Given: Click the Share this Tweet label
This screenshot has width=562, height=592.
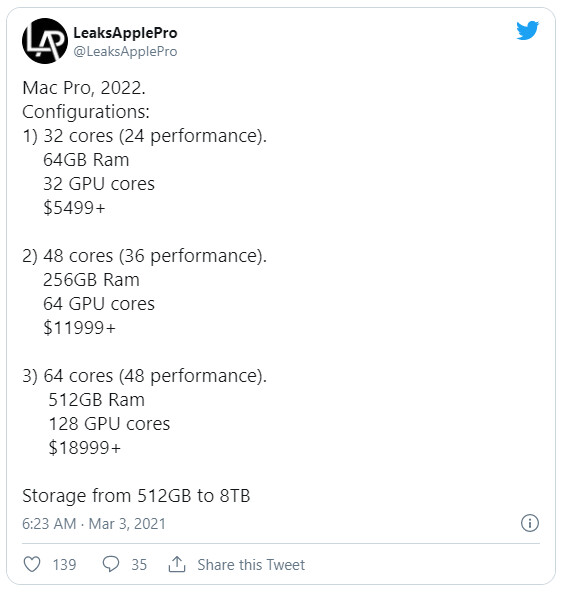Looking at the screenshot, I should point(251,565).
